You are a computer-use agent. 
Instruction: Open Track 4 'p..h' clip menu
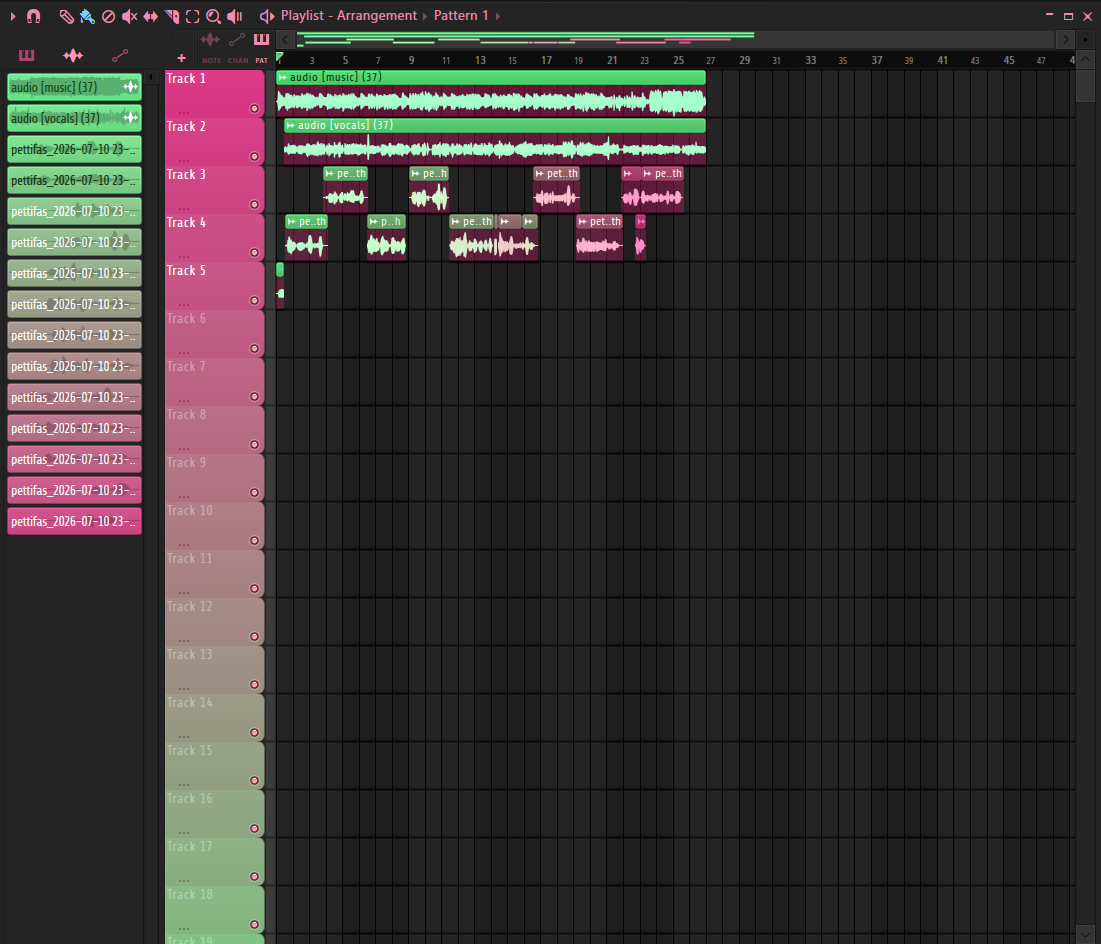[374, 221]
